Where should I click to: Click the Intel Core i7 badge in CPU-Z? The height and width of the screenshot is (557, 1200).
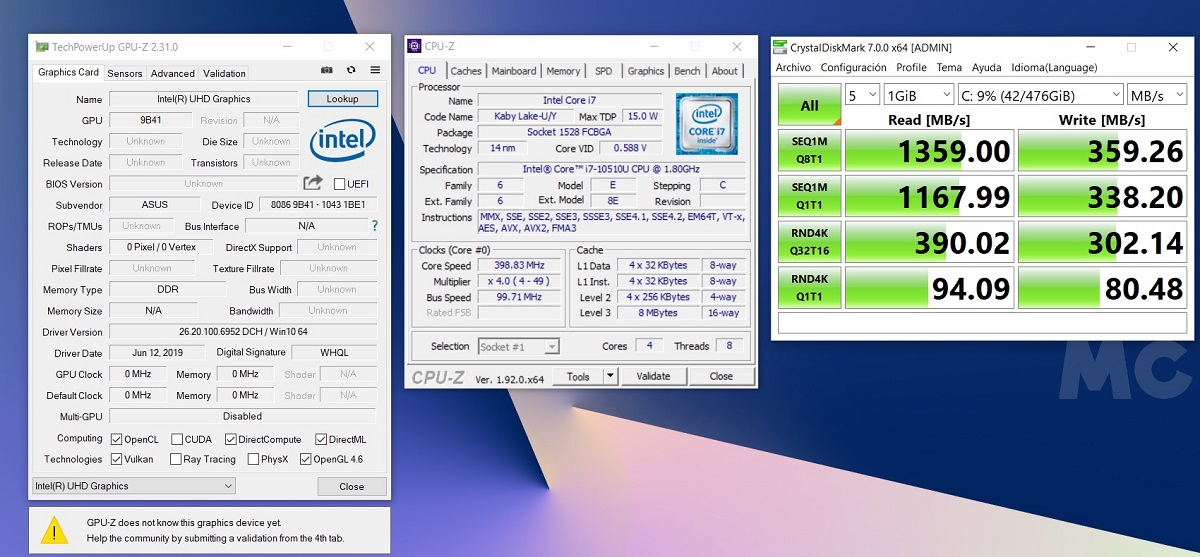[x=707, y=124]
